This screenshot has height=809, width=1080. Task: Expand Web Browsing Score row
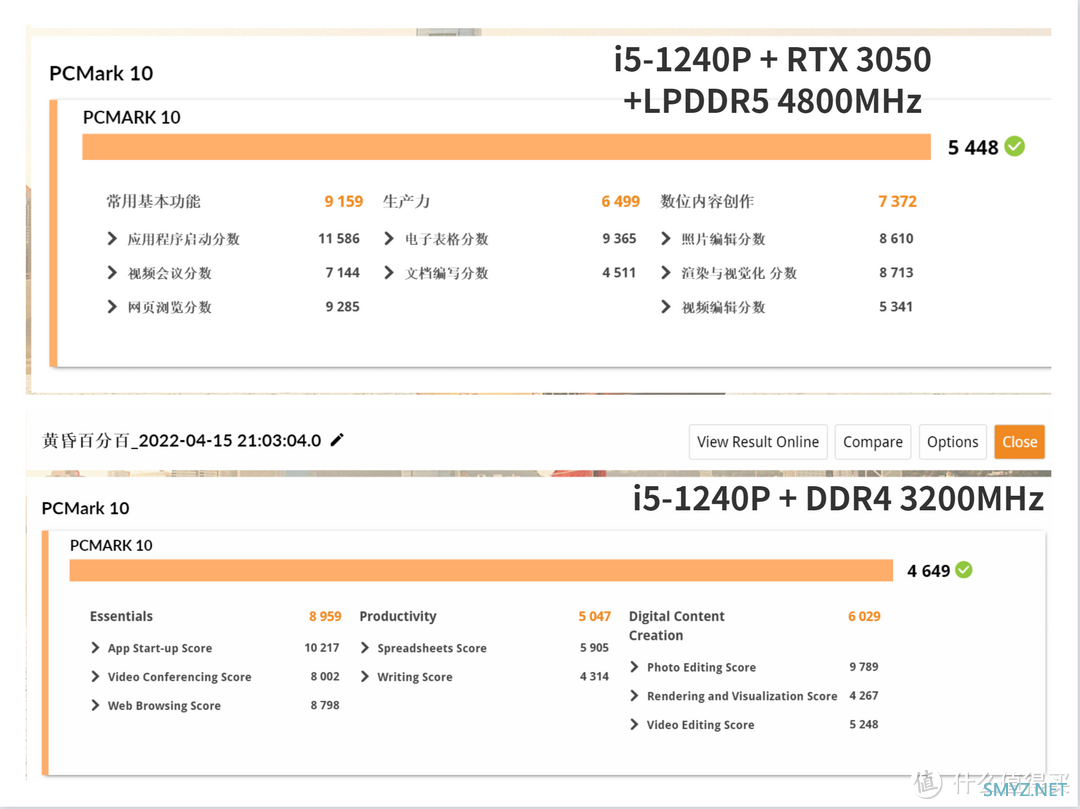(x=95, y=705)
